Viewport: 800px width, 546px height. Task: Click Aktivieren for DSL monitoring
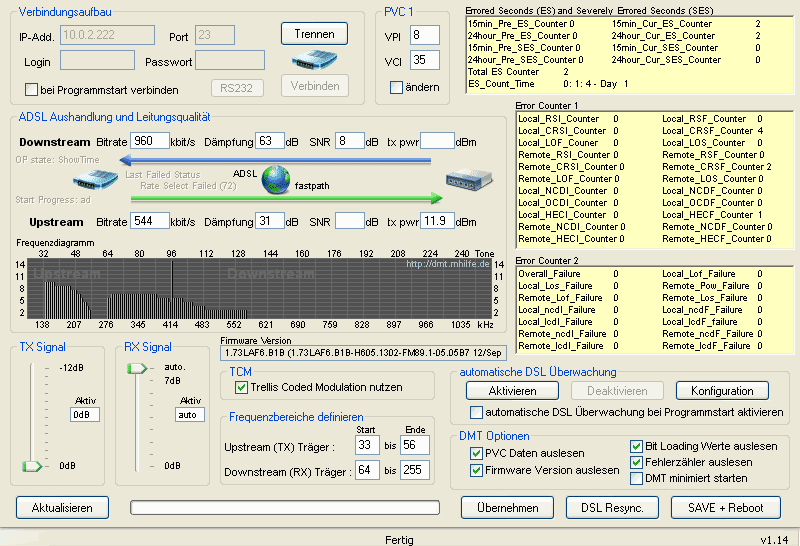pyautogui.click(x=512, y=391)
